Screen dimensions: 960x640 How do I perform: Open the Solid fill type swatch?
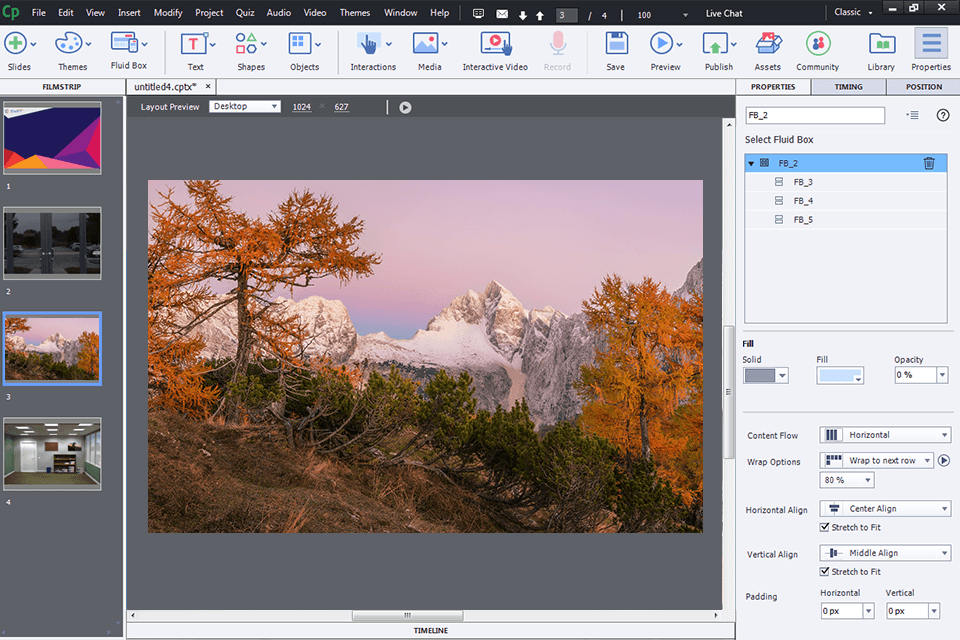(x=765, y=375)
